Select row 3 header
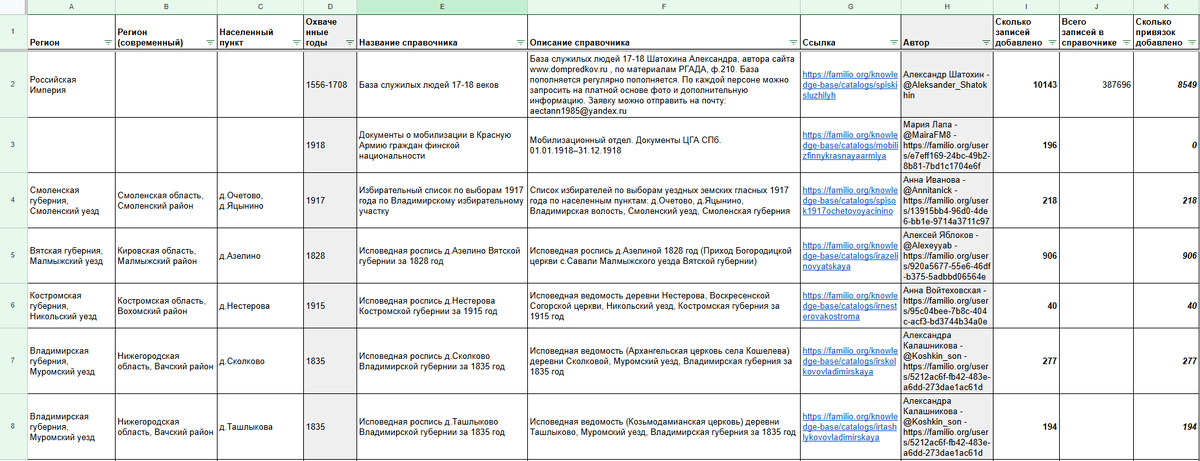The image size is (1200, 461). (x=12, y=145)
